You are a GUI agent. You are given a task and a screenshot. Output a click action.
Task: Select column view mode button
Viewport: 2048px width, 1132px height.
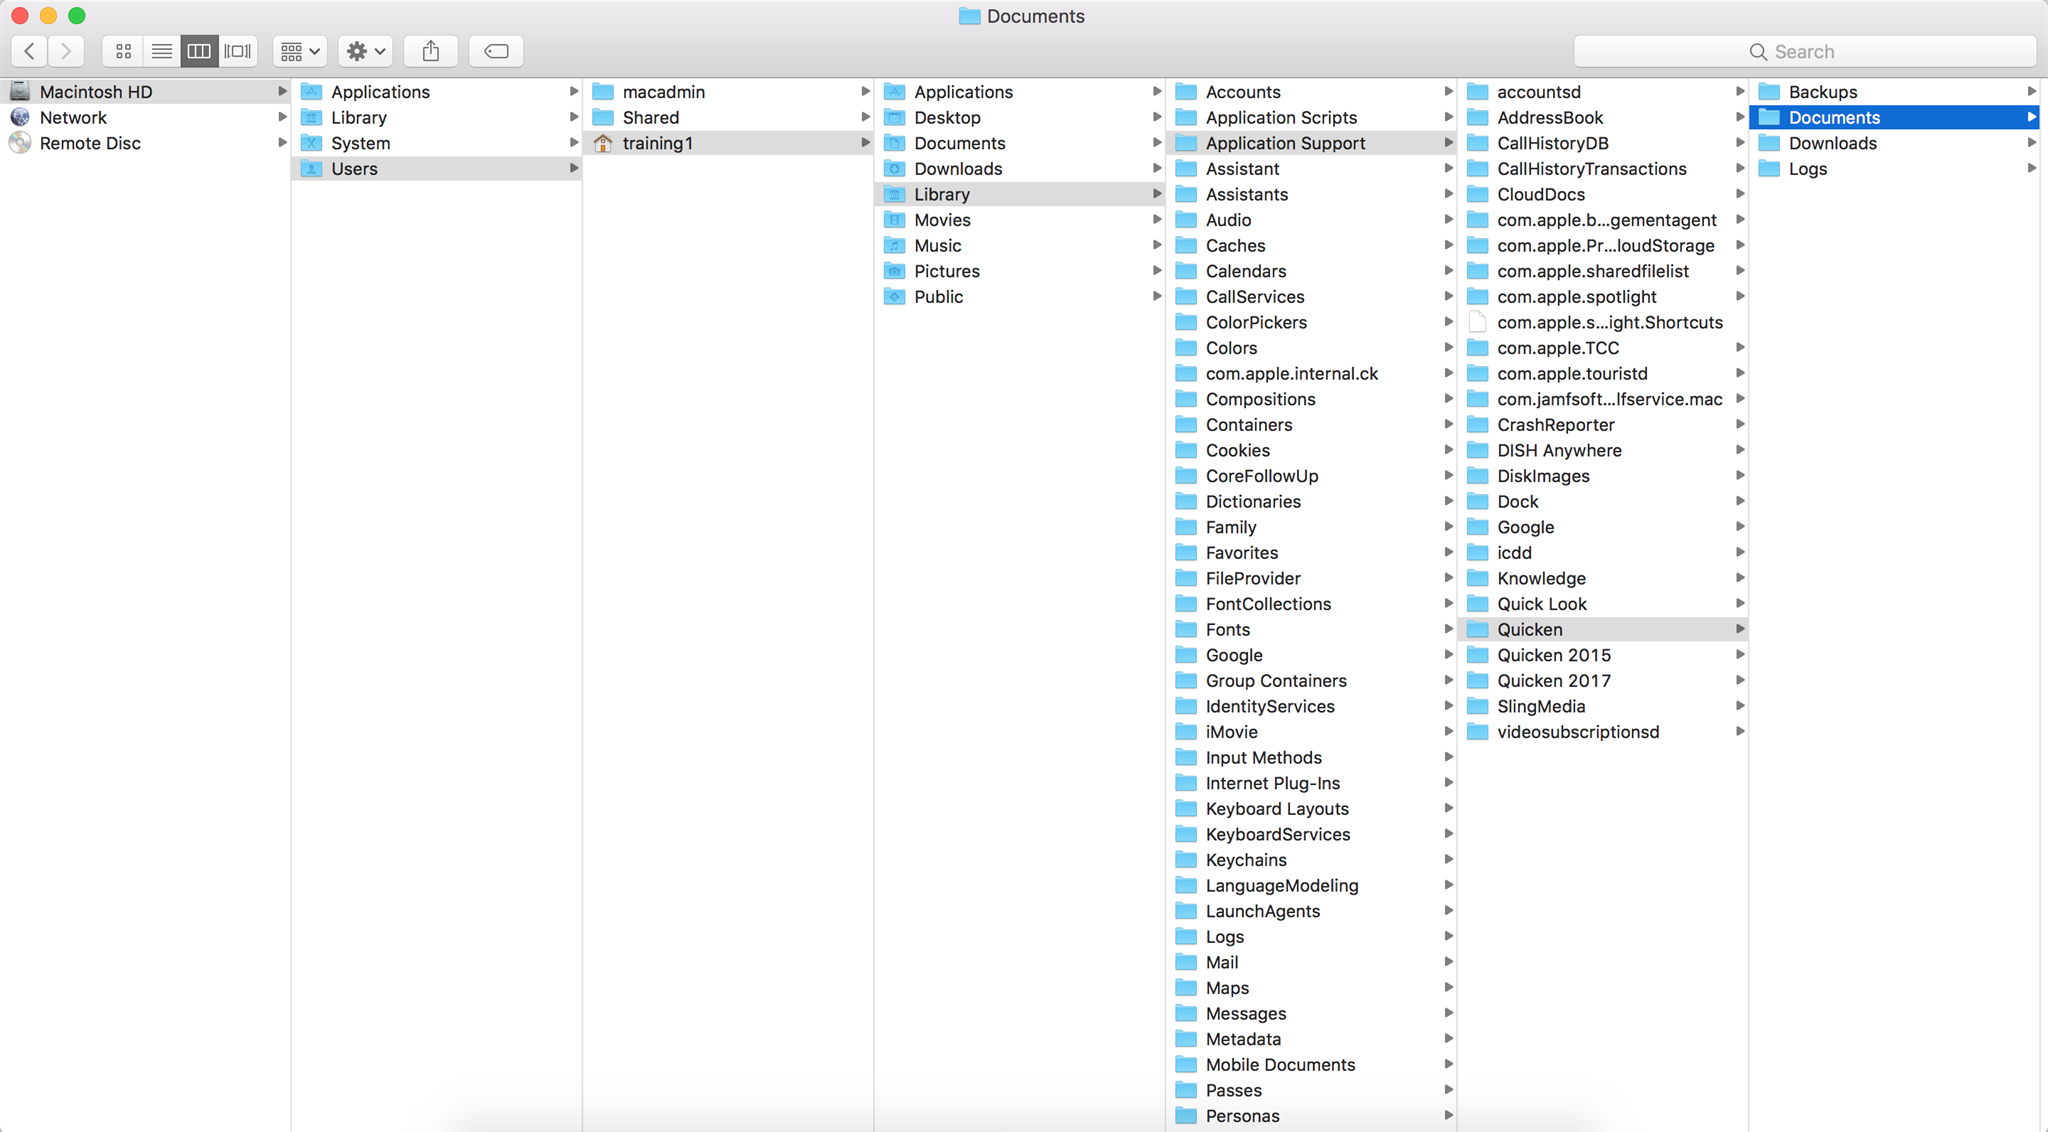(x=199, y=51)
